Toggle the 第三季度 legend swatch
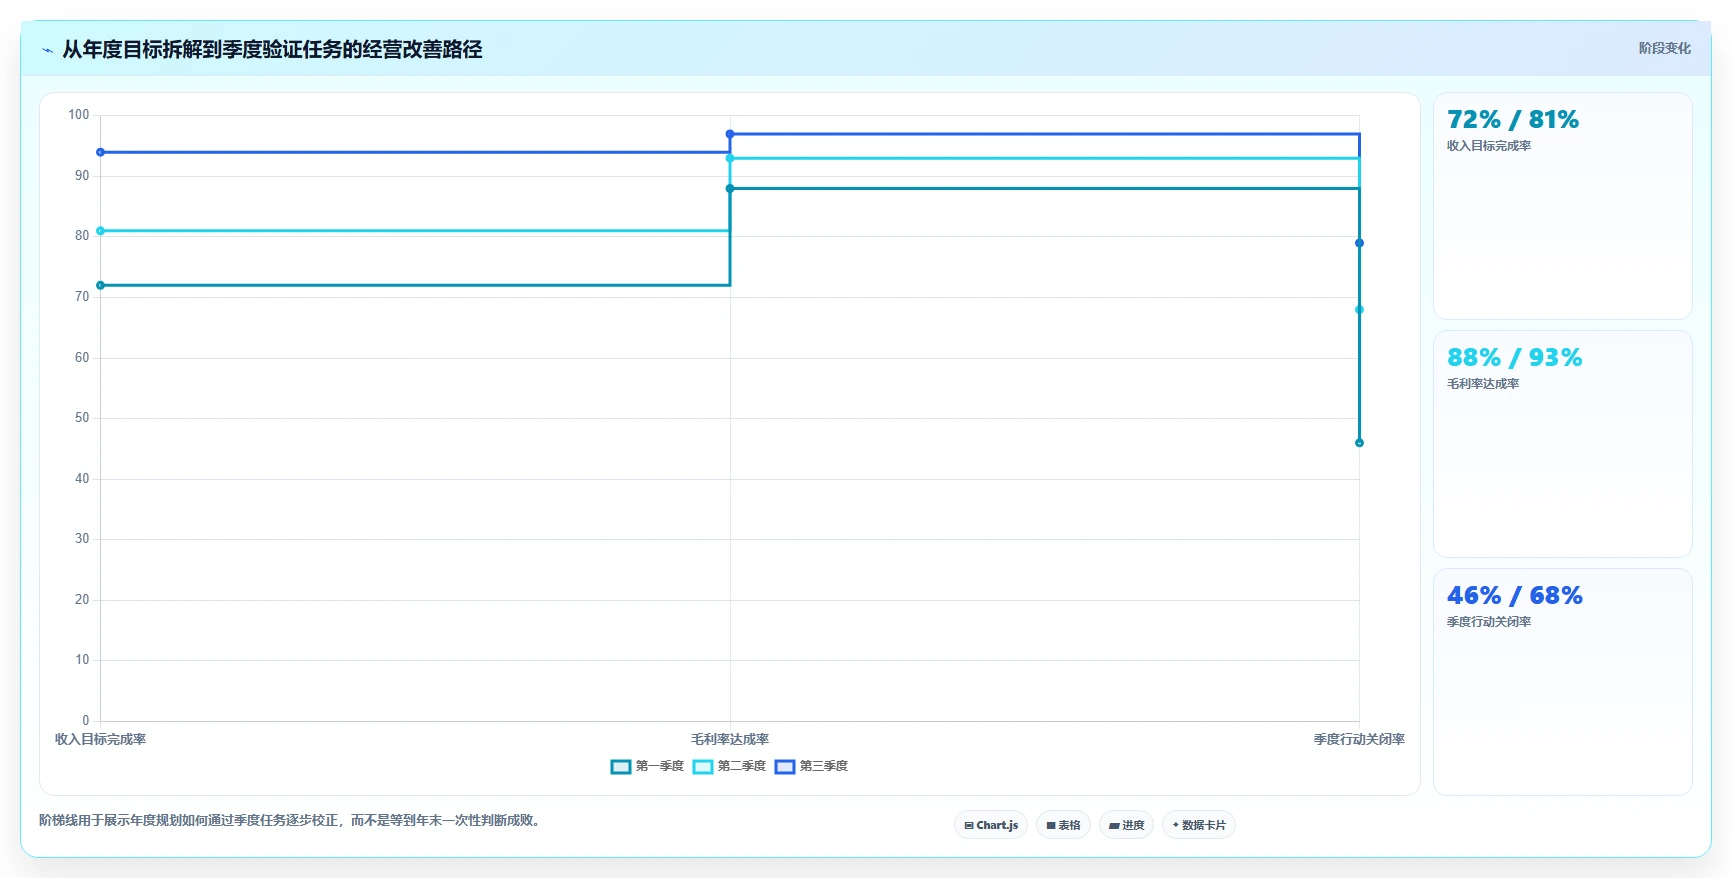Screen dimensions: 1732x878 (785, 767)
